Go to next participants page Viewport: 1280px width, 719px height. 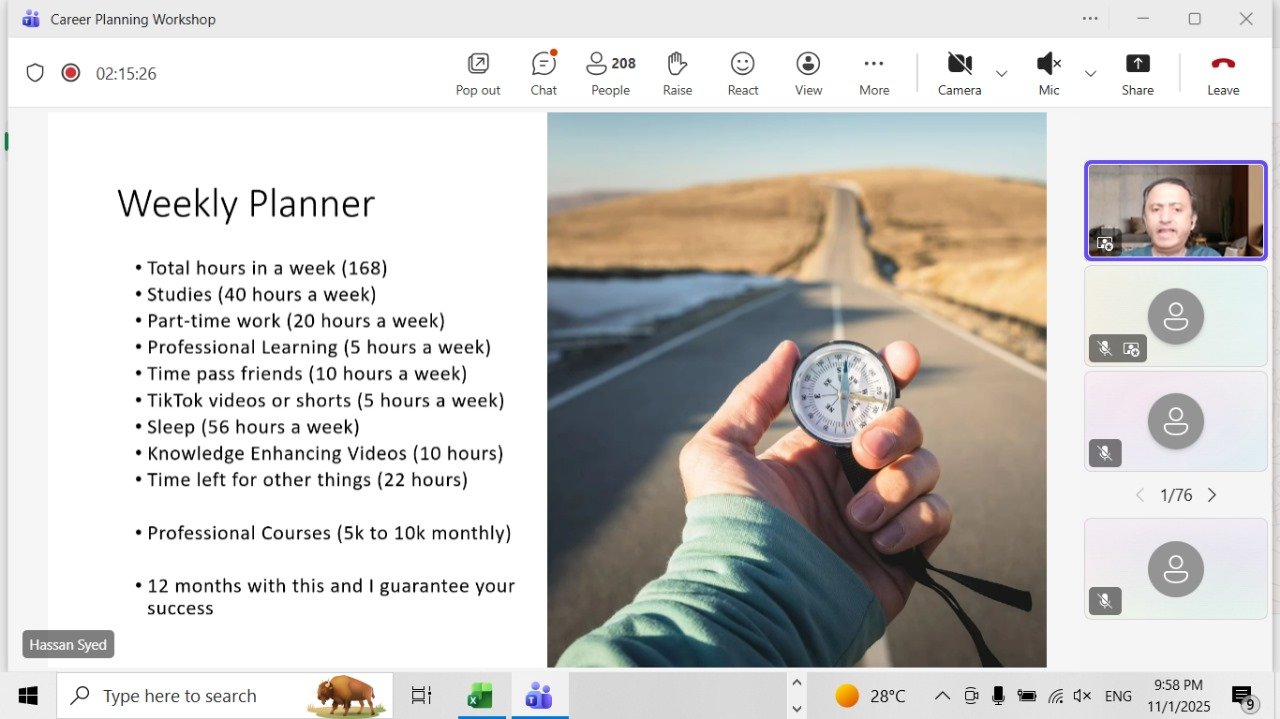(x=1212, y=495)
